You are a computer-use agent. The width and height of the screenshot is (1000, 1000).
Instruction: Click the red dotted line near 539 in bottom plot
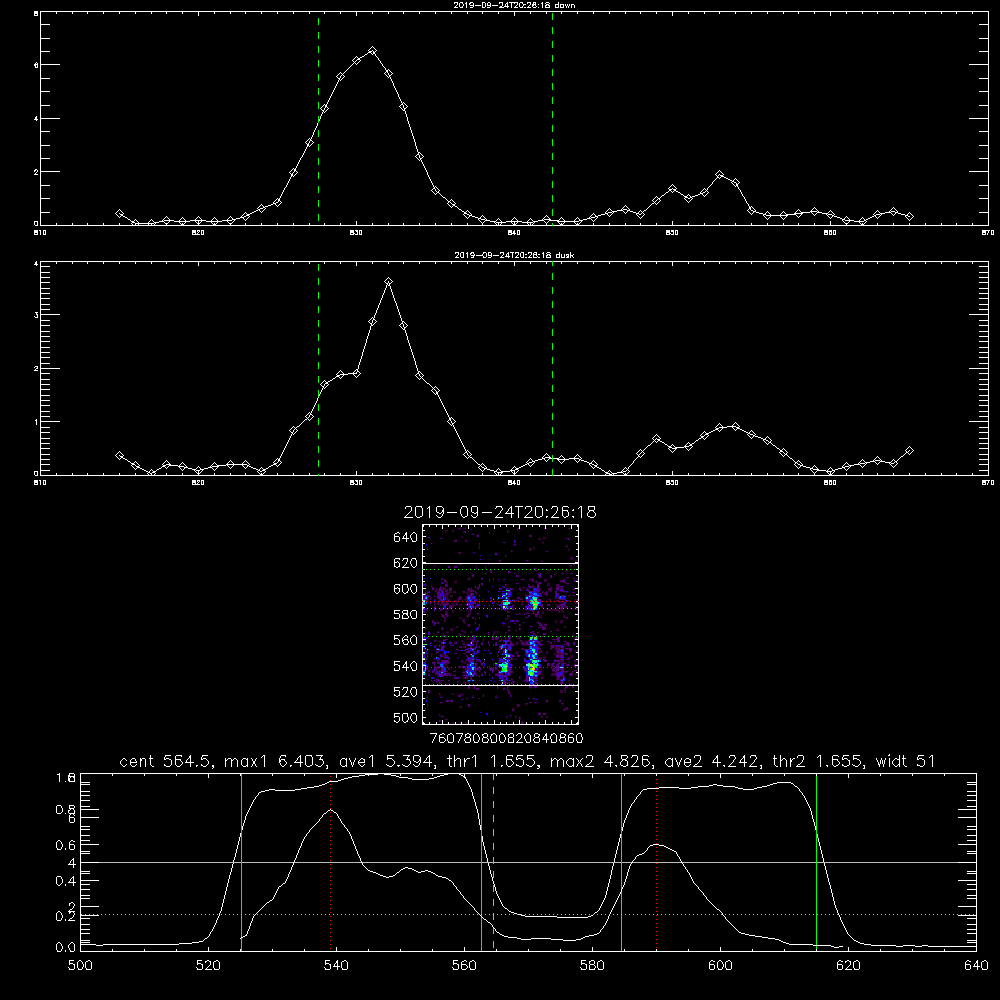(x=330, y=862)
